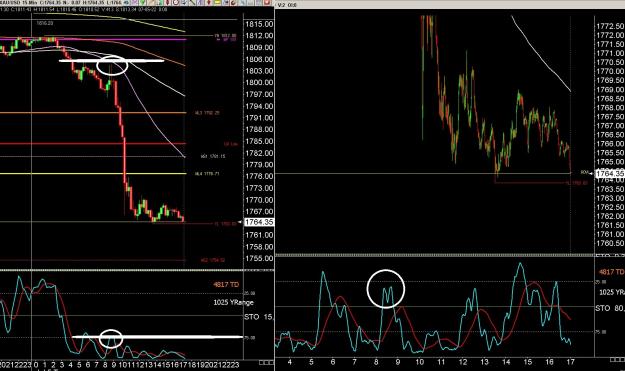Click the yellow bar icon in the top toolbar

218,2
